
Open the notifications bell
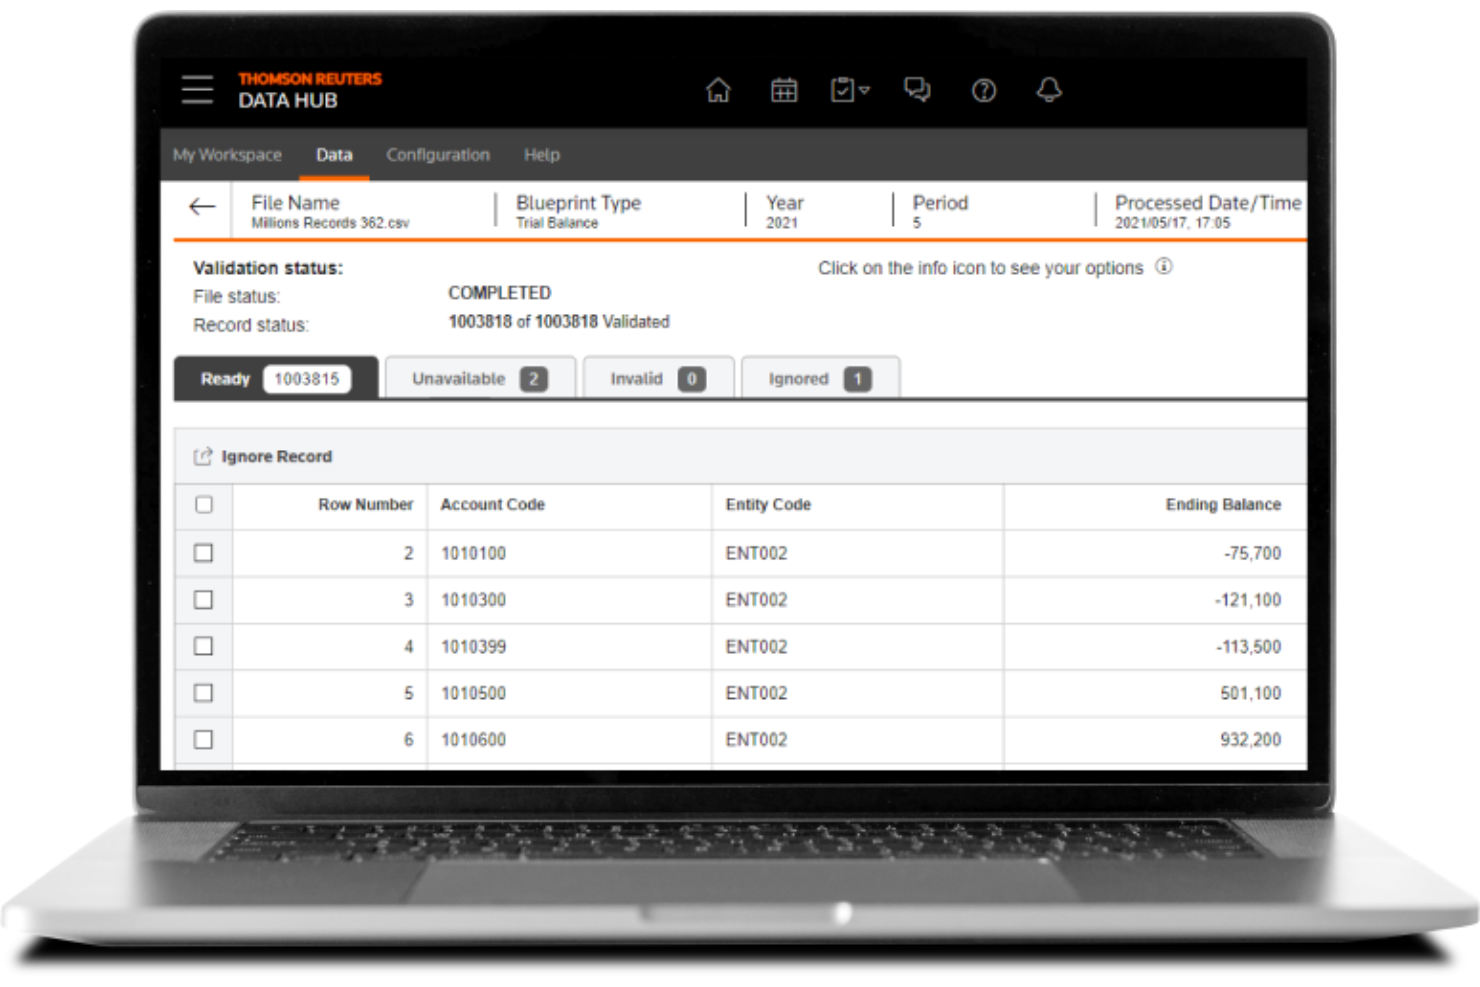coord(1049,90)
